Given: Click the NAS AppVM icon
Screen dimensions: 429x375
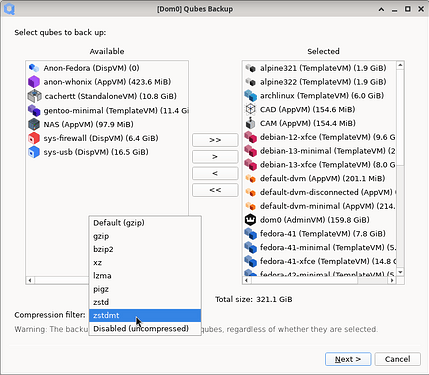Looking at the screenshot, I should (34, 124).
